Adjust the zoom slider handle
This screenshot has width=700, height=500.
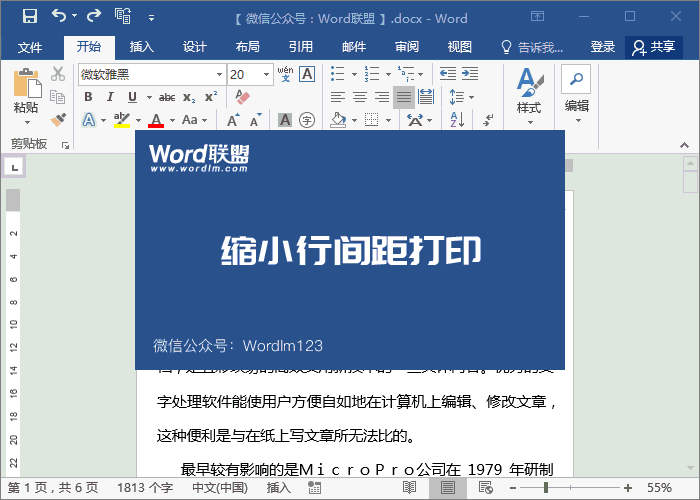tap(546, 488)
